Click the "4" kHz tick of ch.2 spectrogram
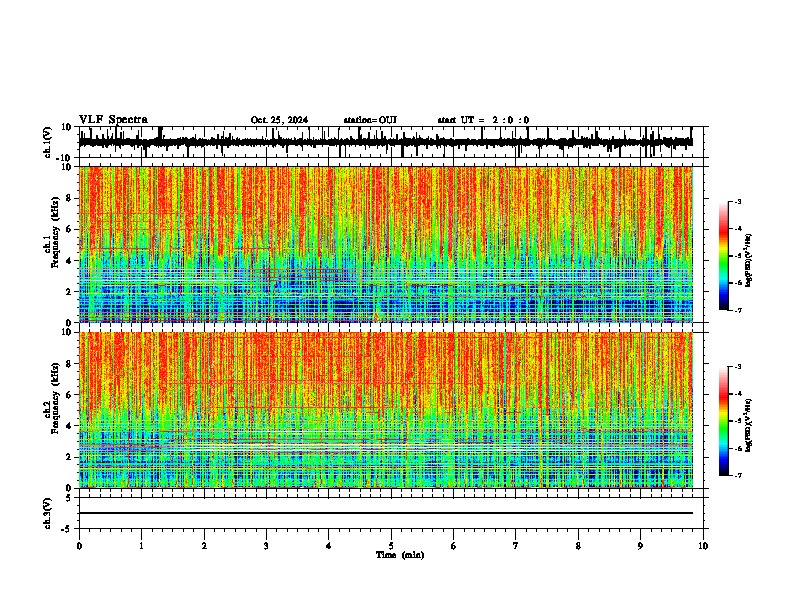Image resolution: width=792 pixels, height=612 pixels. coord(69,426)
